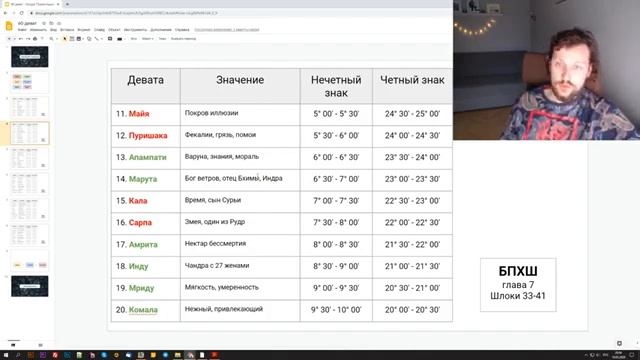Open the Инструменты menu
Screen dimensions: 640x360
pos(135,30)
